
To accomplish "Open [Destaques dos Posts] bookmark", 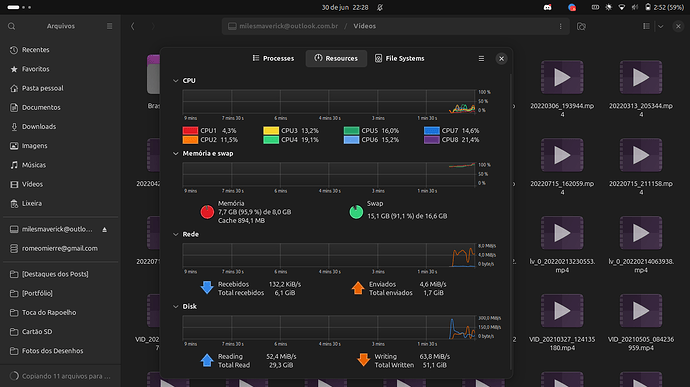I will coord(60,274).
